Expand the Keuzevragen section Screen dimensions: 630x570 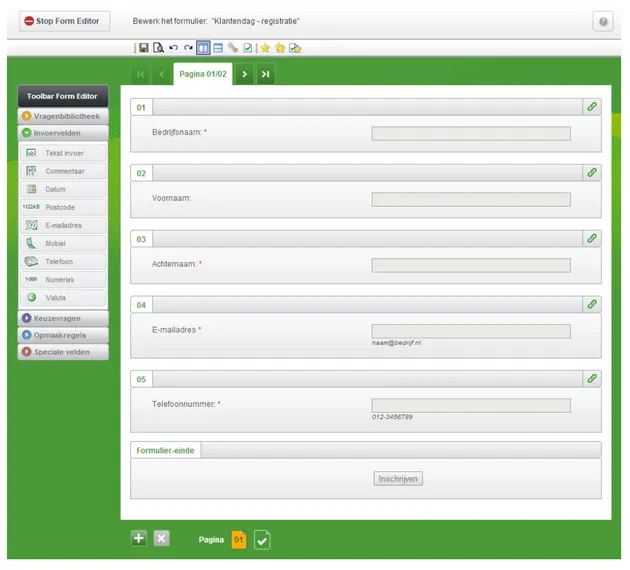tap(63, 319)
